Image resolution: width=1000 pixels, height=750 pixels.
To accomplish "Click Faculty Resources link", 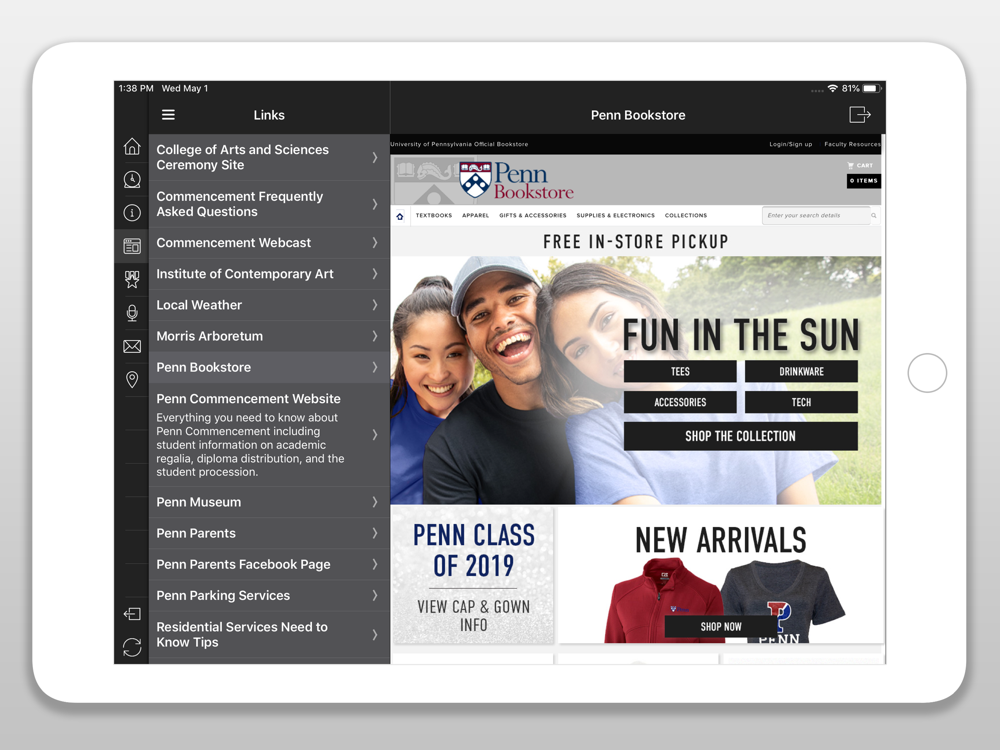I will tap(852, 144).
